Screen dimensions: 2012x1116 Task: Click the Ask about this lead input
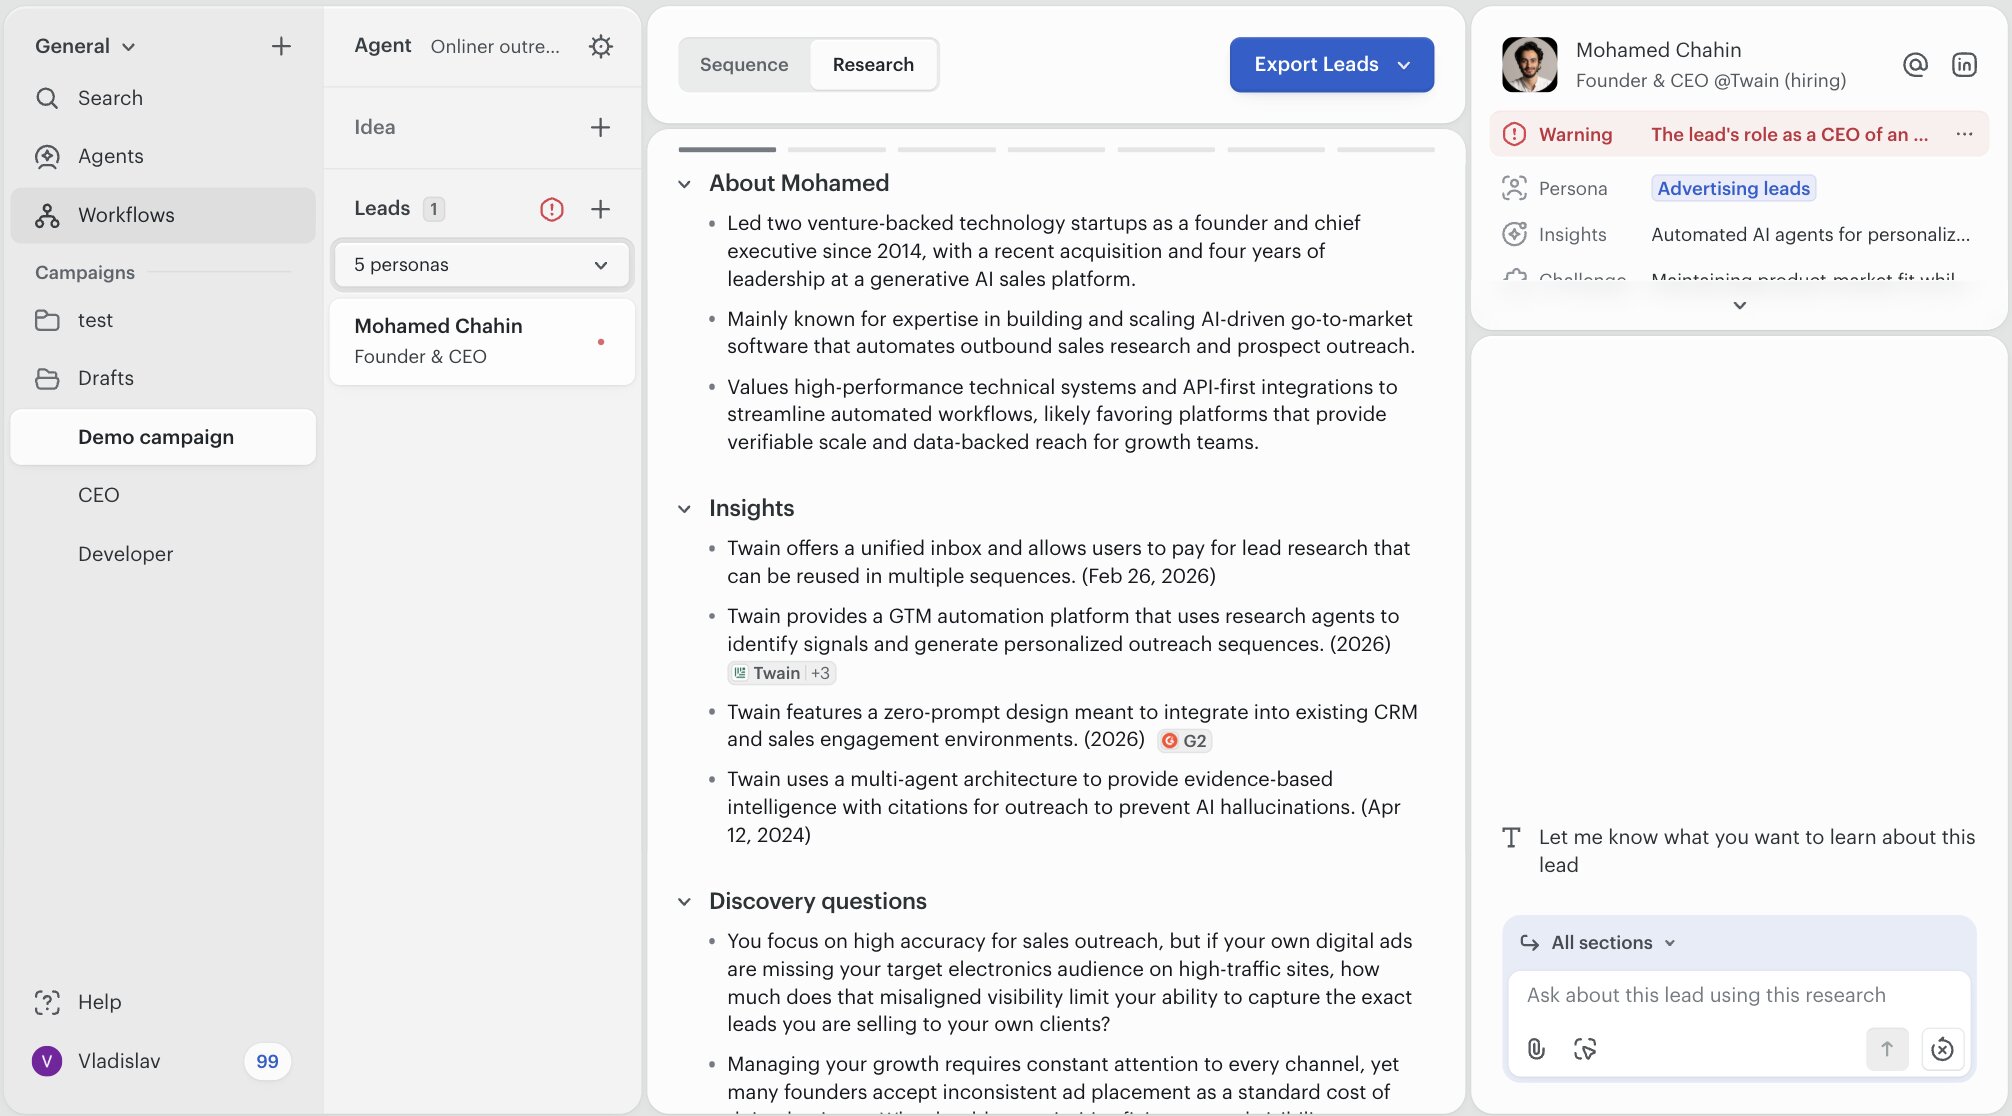(x=1738, y=995)
